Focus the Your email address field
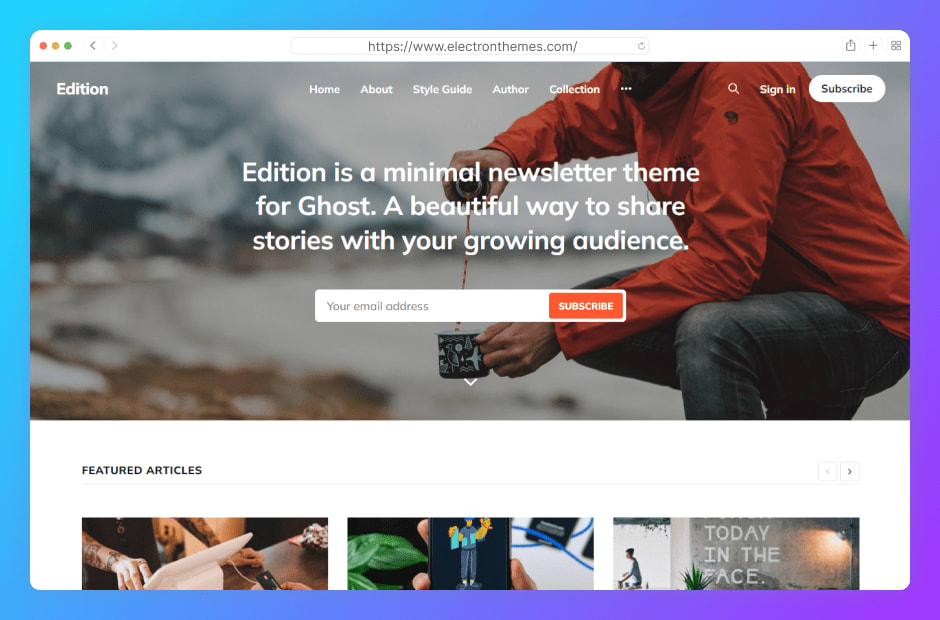940x620 pixels. pos(432,306)
